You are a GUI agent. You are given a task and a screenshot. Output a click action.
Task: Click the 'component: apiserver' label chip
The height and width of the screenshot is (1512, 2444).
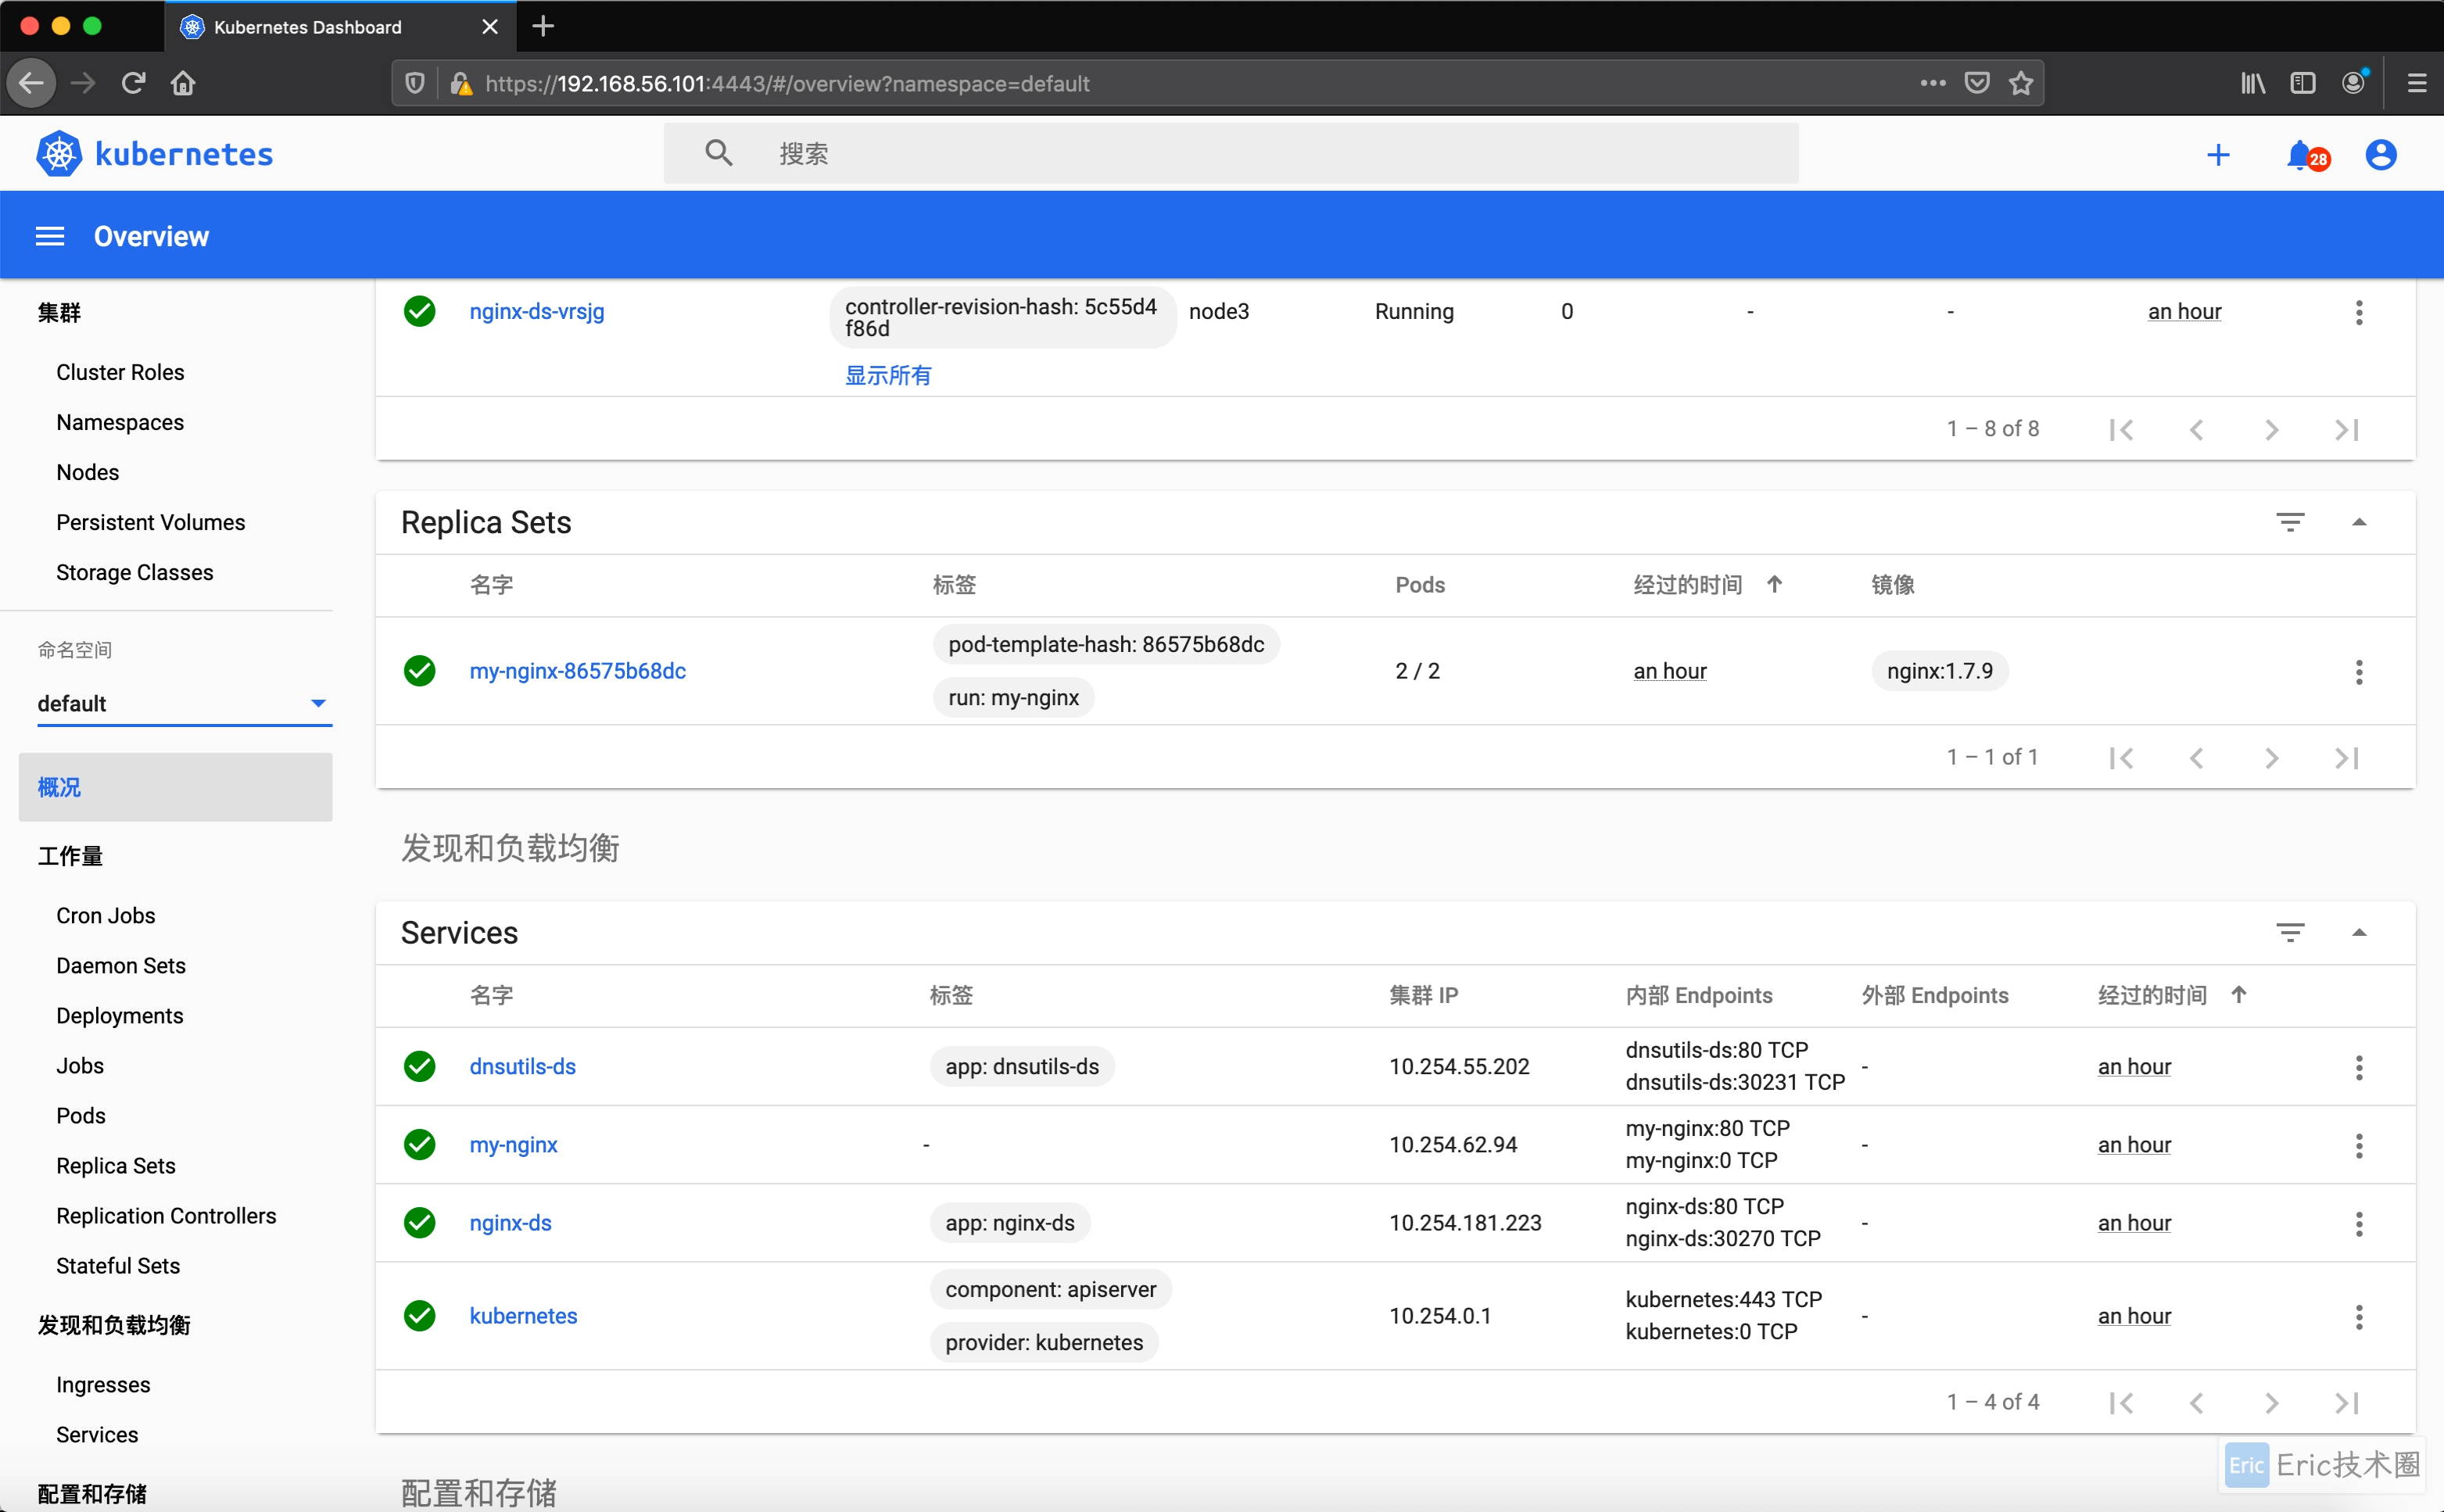[x=1050, y=1289]
